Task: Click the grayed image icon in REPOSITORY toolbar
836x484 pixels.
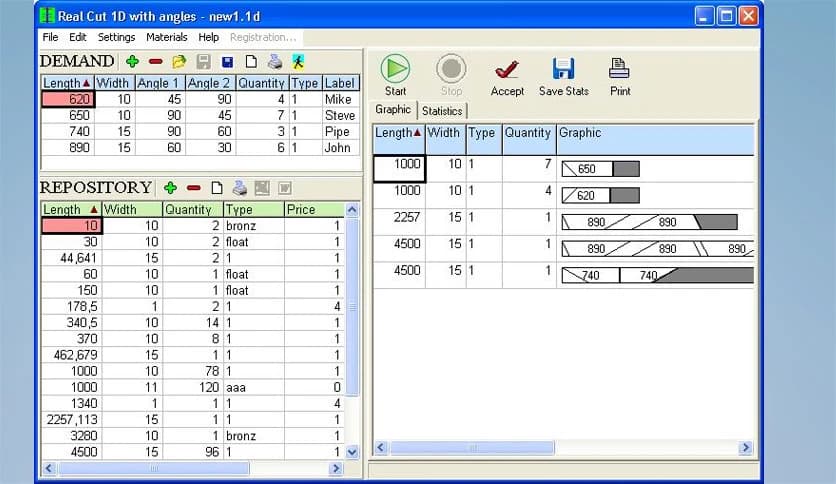Action: pos(262,188)
